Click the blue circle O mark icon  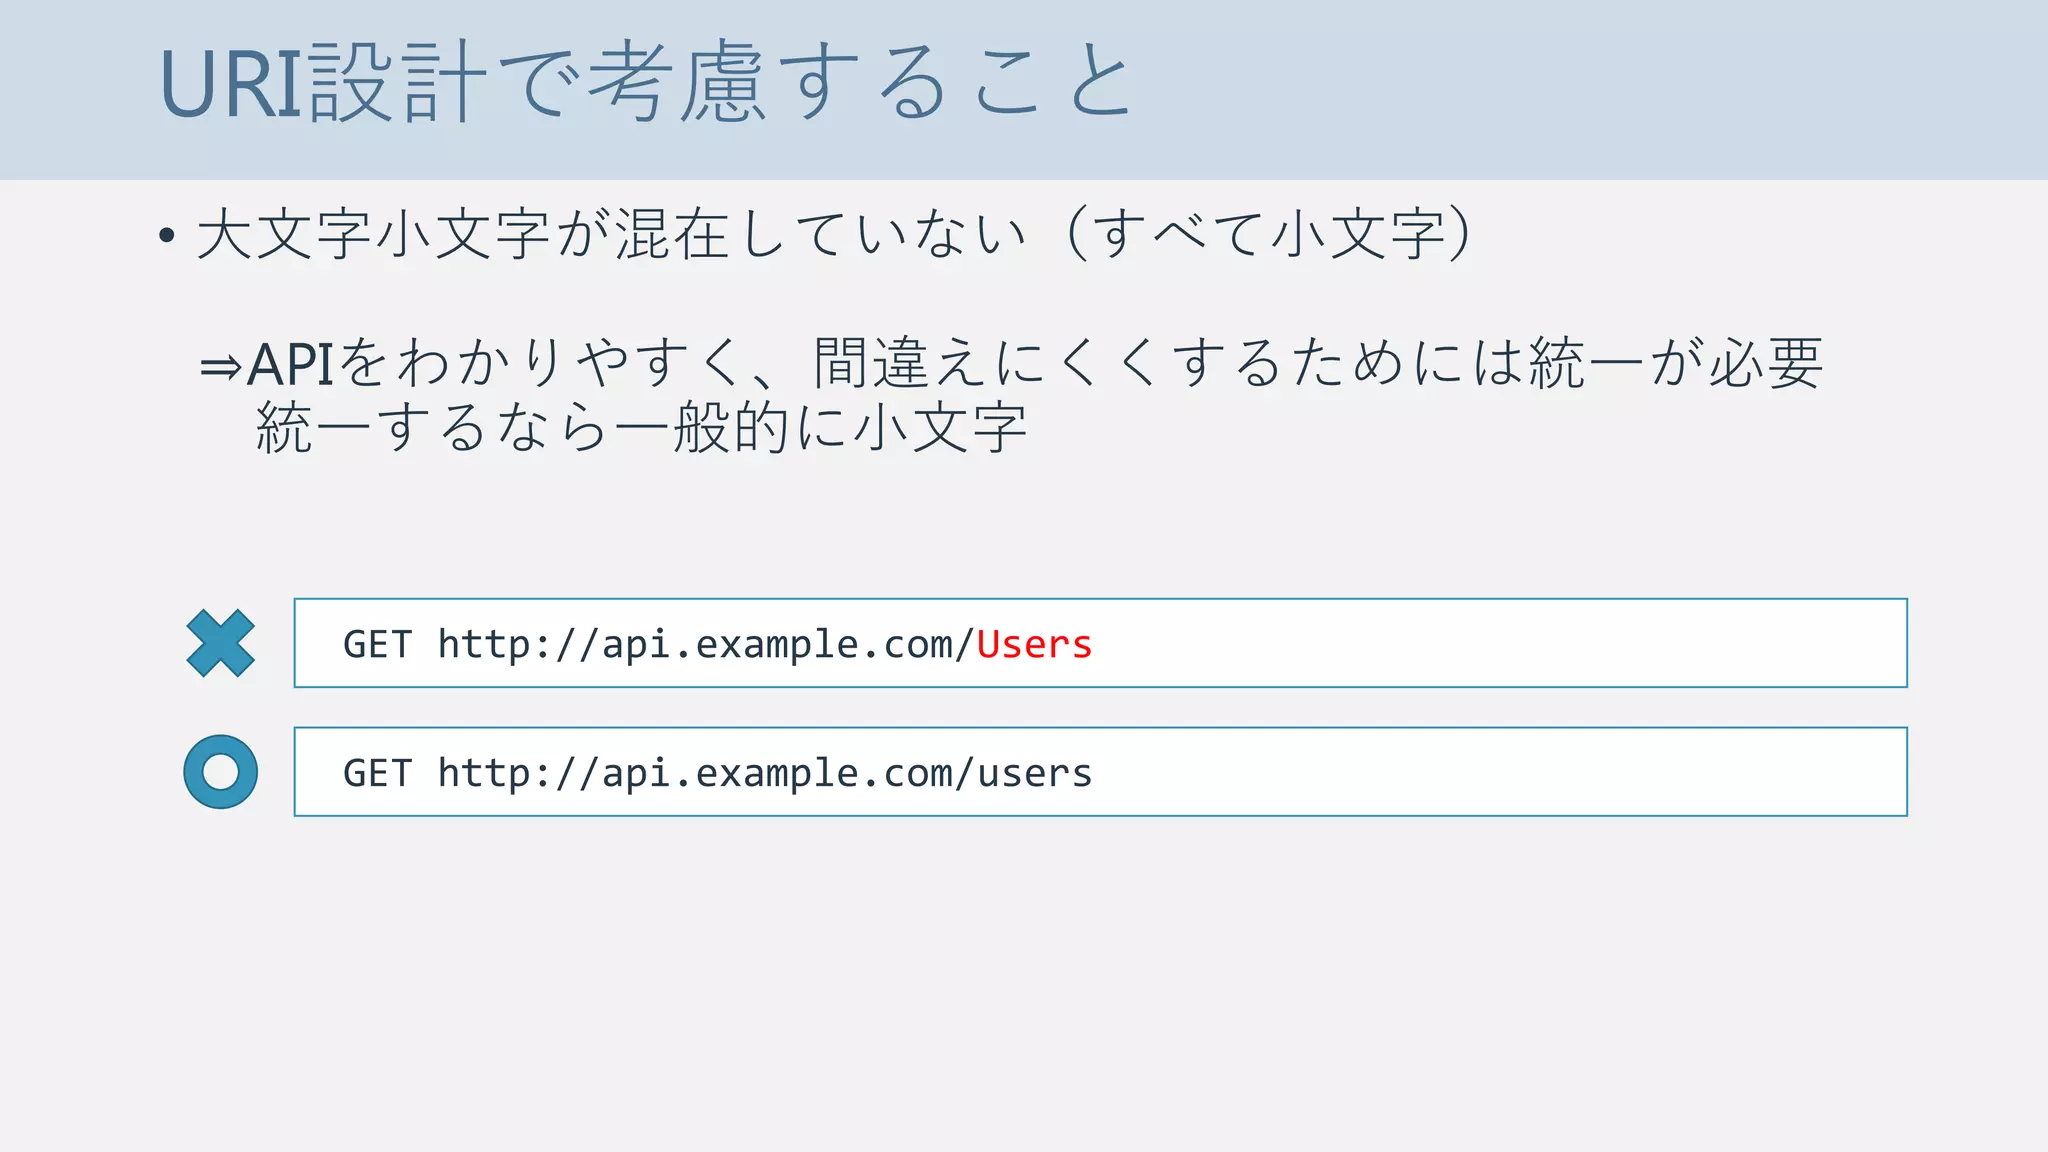[220, 772]
